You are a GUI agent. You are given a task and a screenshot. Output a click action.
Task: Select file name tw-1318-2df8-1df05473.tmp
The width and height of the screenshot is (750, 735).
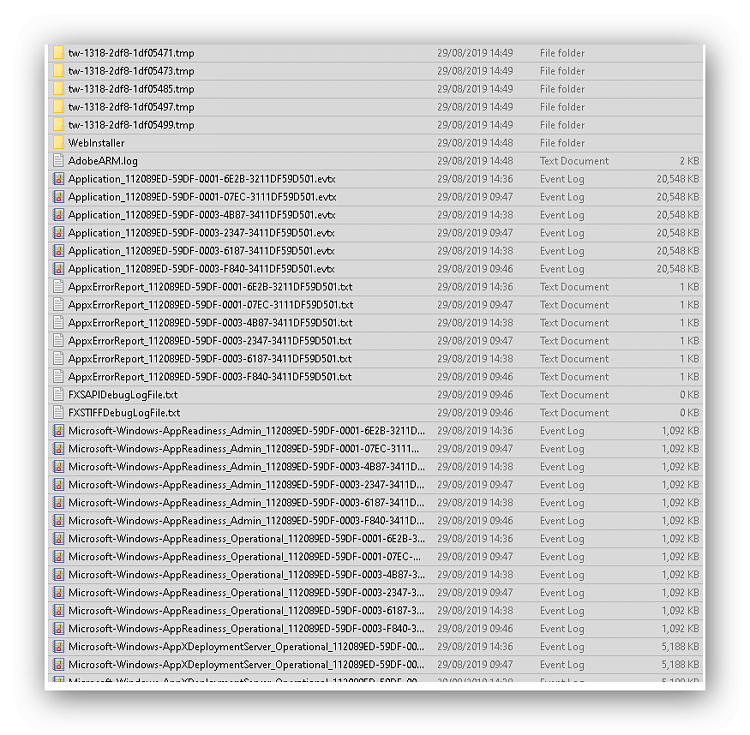click(x=131, y=71)
